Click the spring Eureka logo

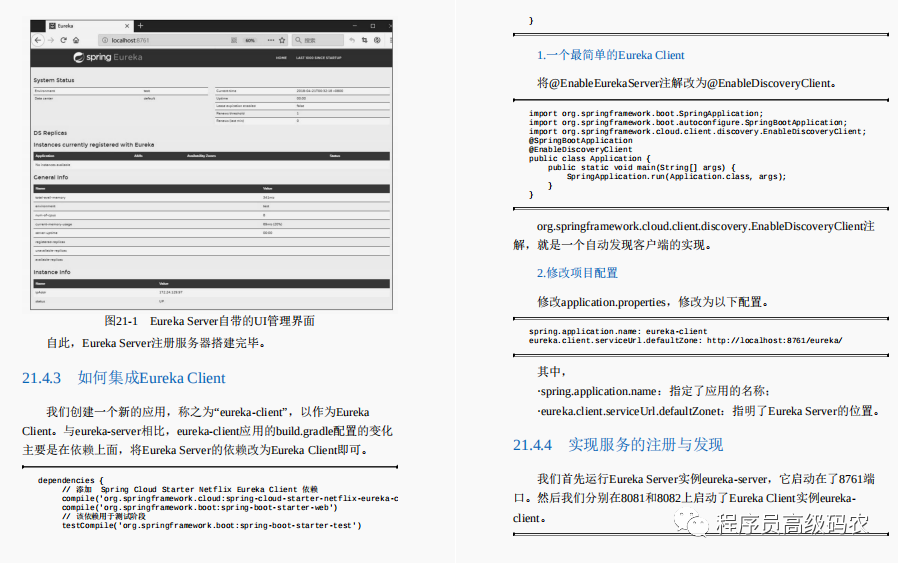point(108,57)
